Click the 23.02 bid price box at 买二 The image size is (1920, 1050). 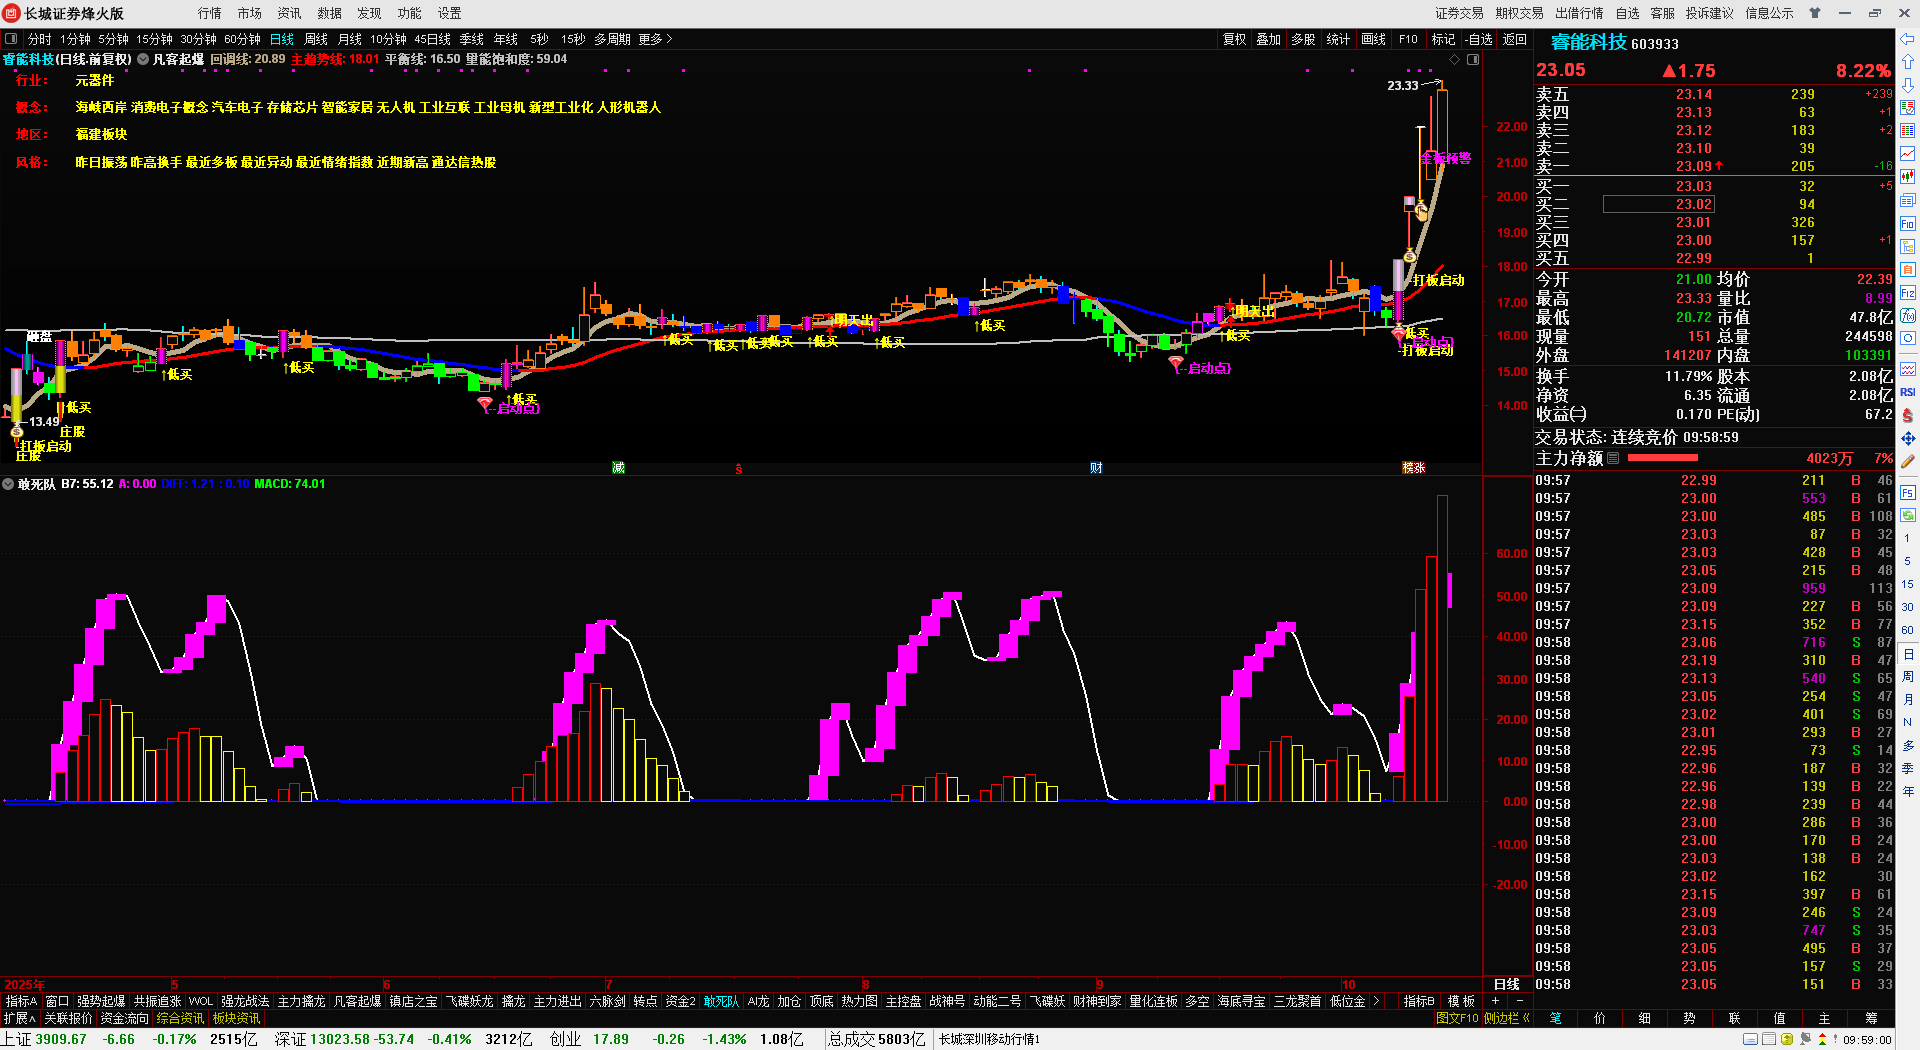[x=1659, y=204]
